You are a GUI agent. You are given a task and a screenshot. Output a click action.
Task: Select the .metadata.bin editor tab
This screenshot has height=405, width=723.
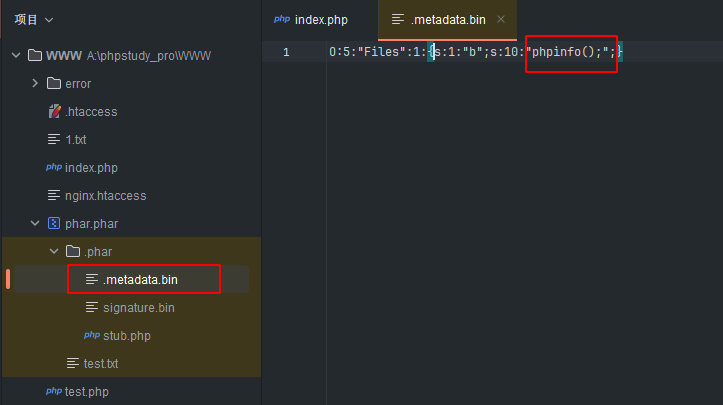point(448,20)
